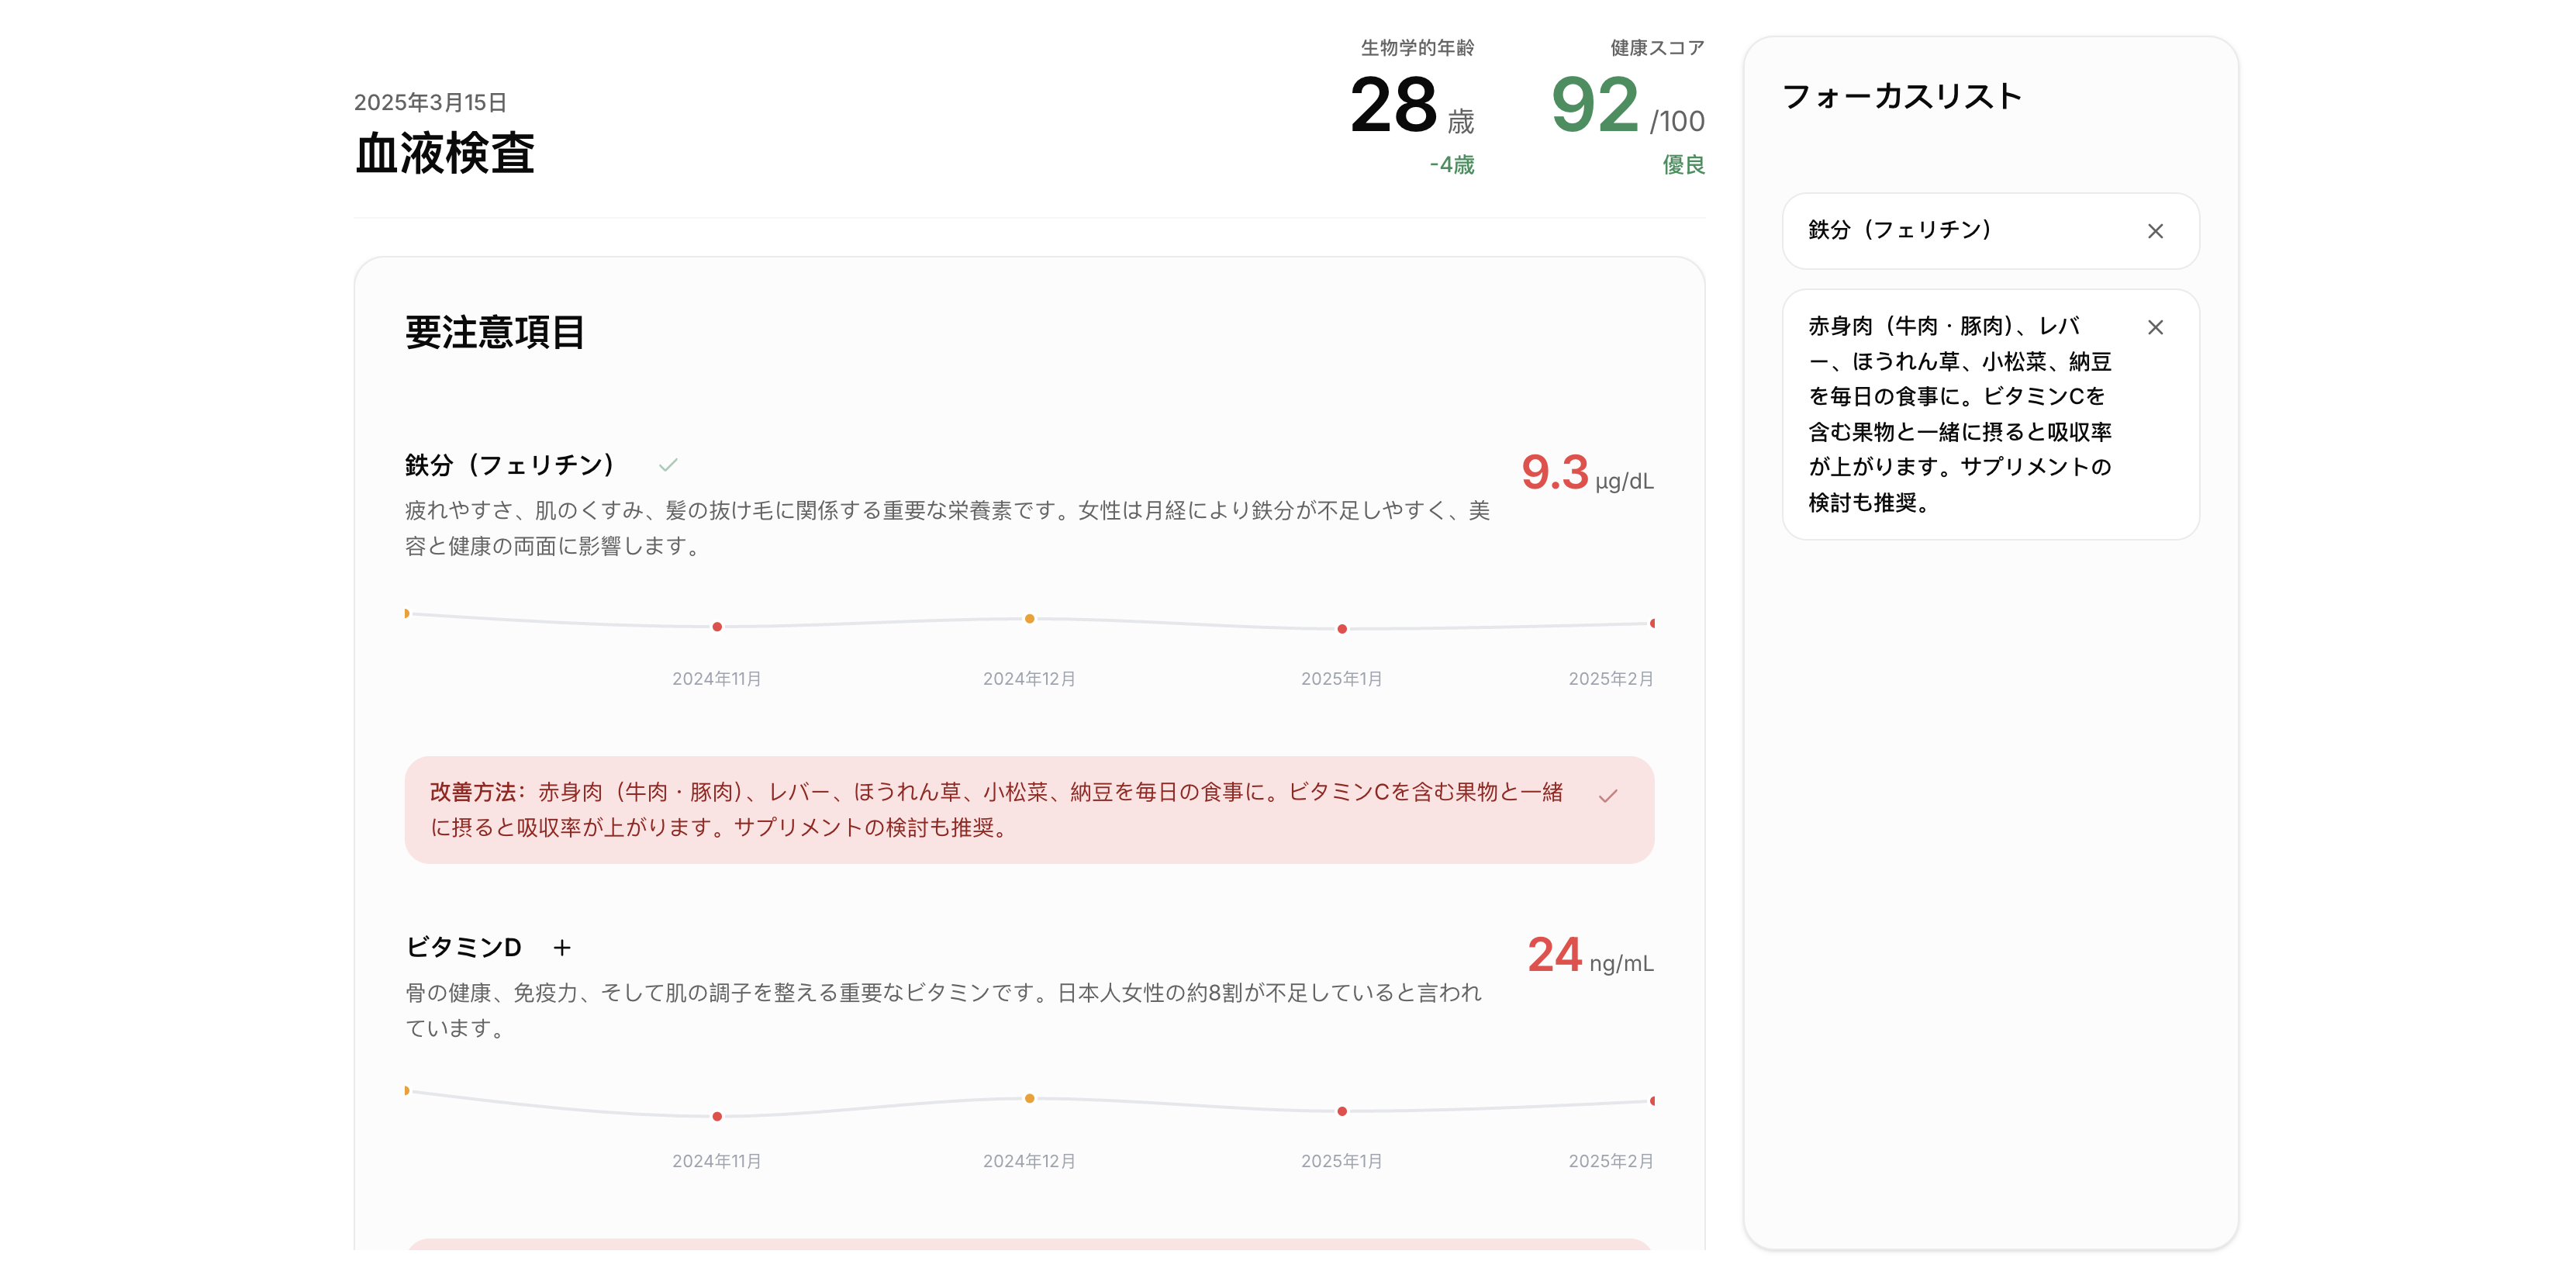
Task: Toggle checkmark in the 改善方法 pink box
Action: click(1607, 796)
